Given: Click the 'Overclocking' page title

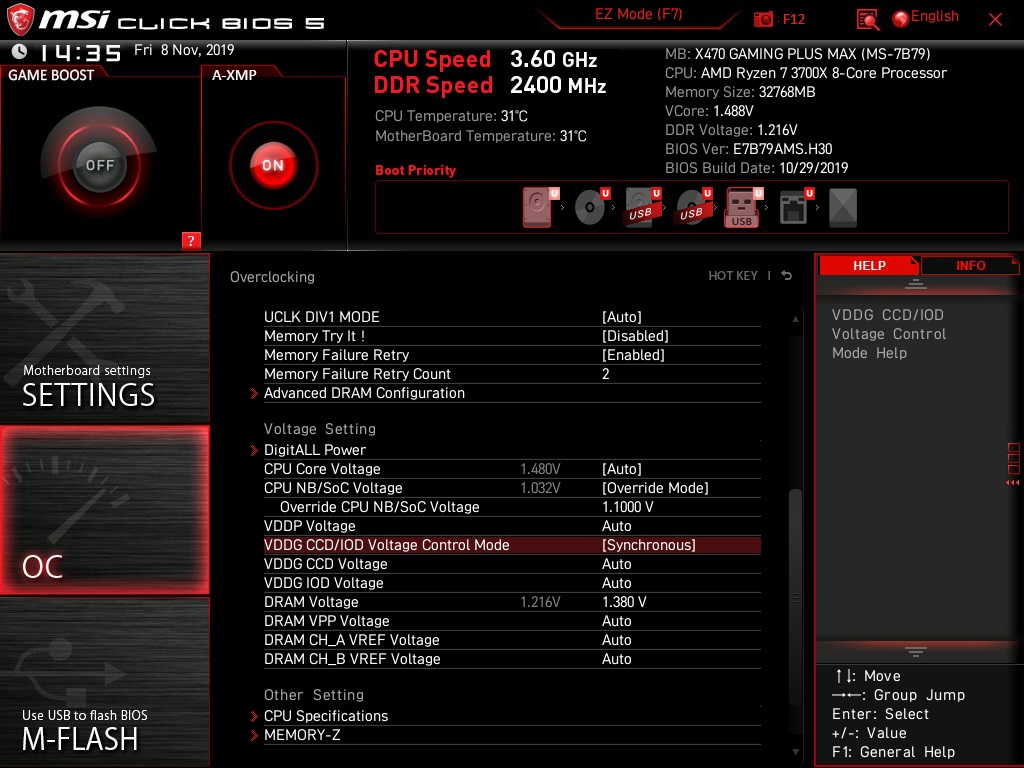Looking at the screenshot, I should pos(272,277).
